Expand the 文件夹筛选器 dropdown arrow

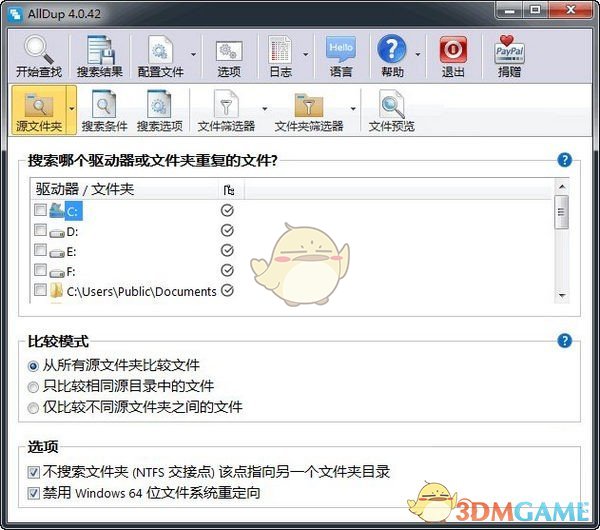click(353, 109)
